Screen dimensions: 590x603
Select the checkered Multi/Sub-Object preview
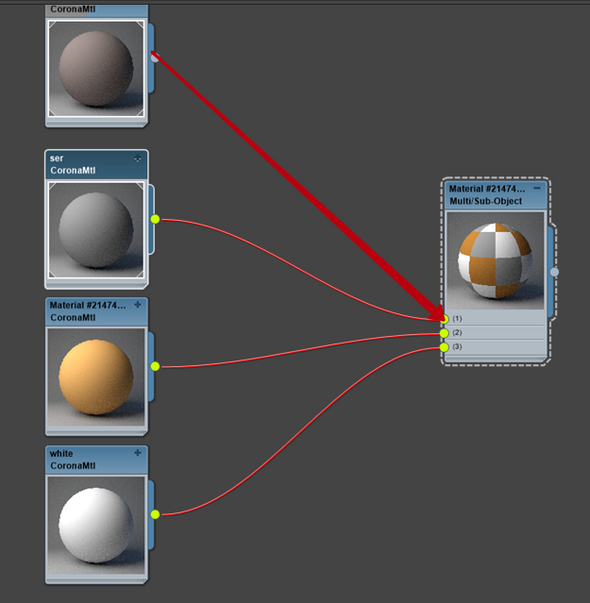(x=495, y=260)
